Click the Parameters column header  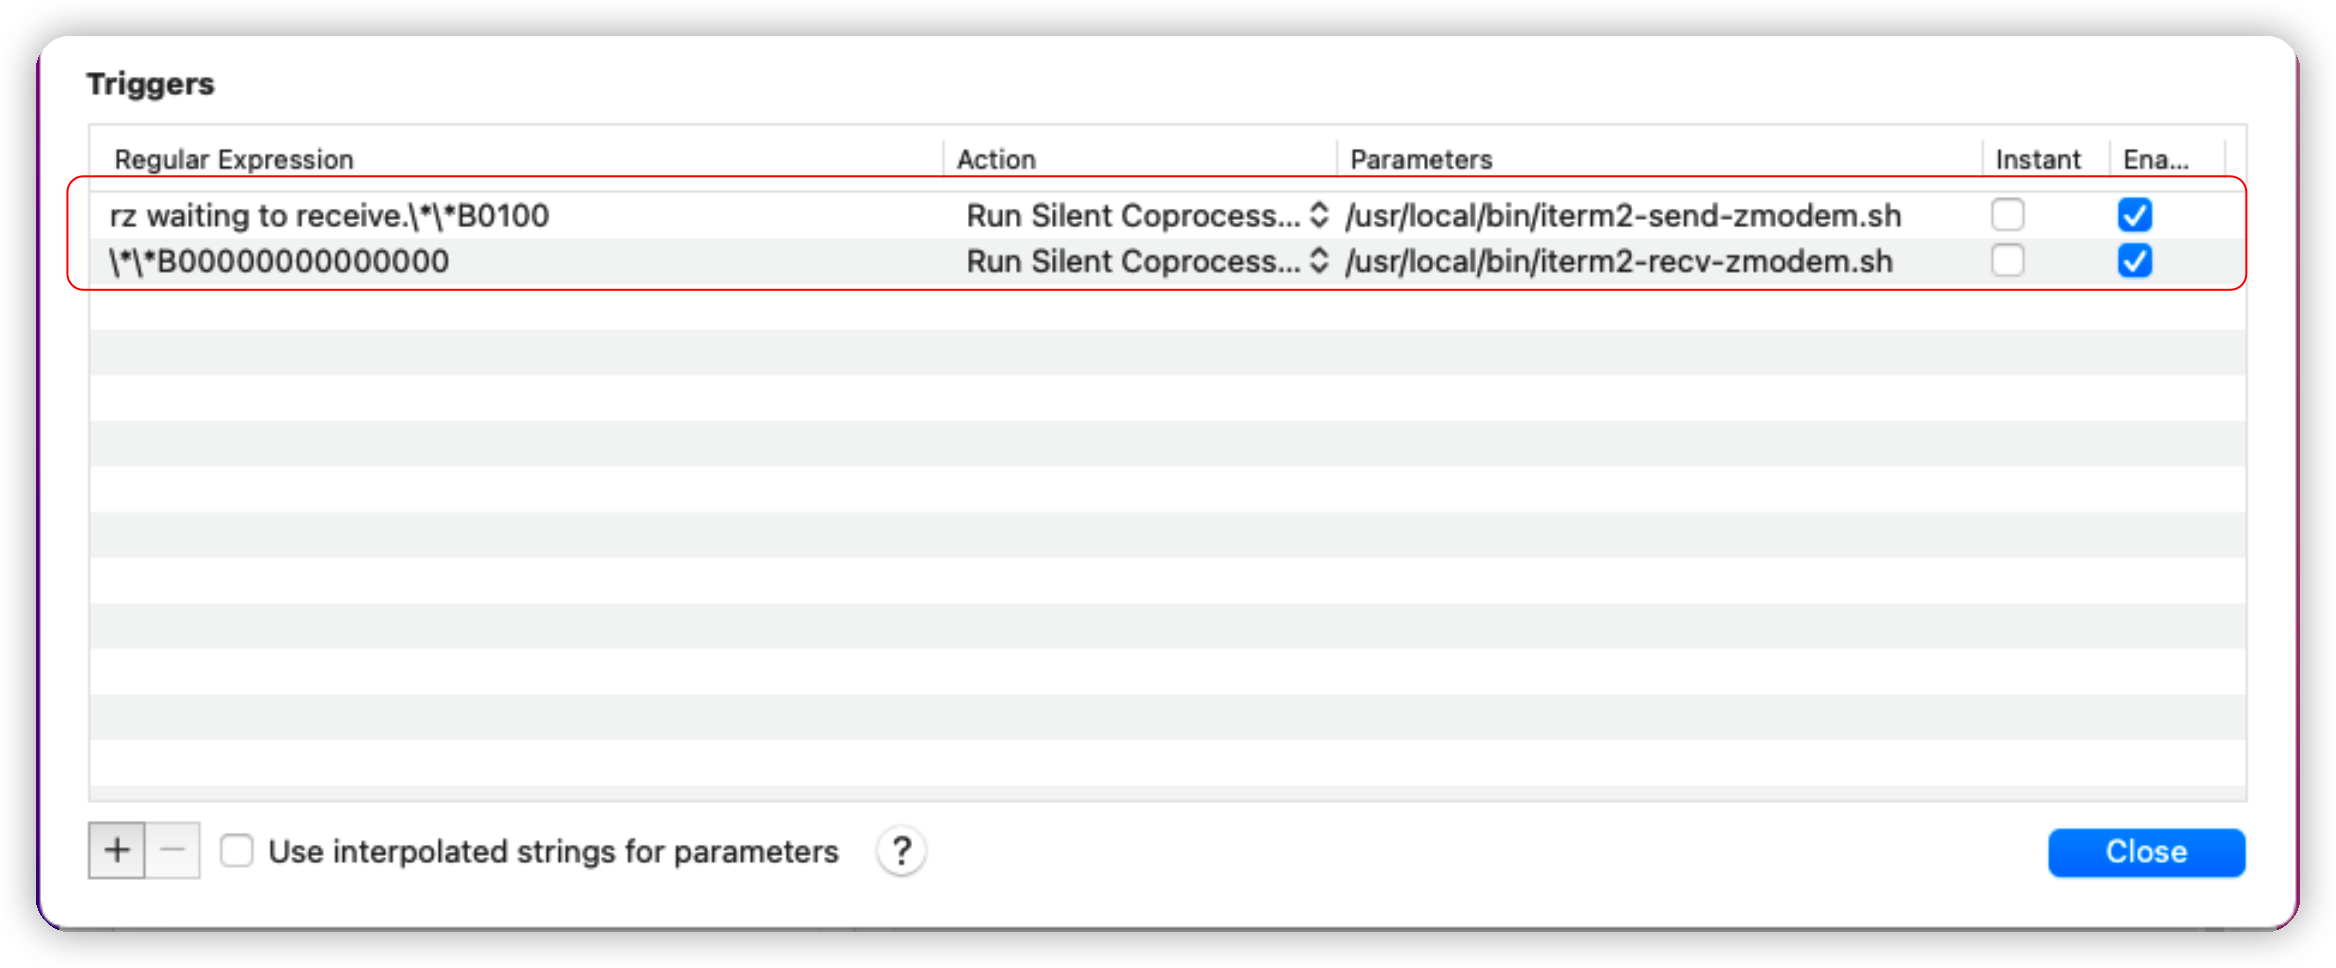coord(1421,160)
